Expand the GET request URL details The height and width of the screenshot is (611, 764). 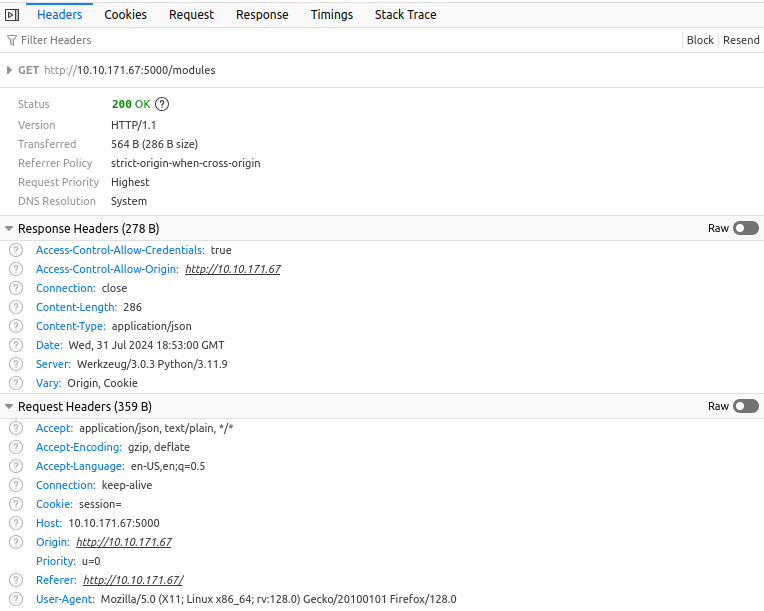(x=10, y=70)
